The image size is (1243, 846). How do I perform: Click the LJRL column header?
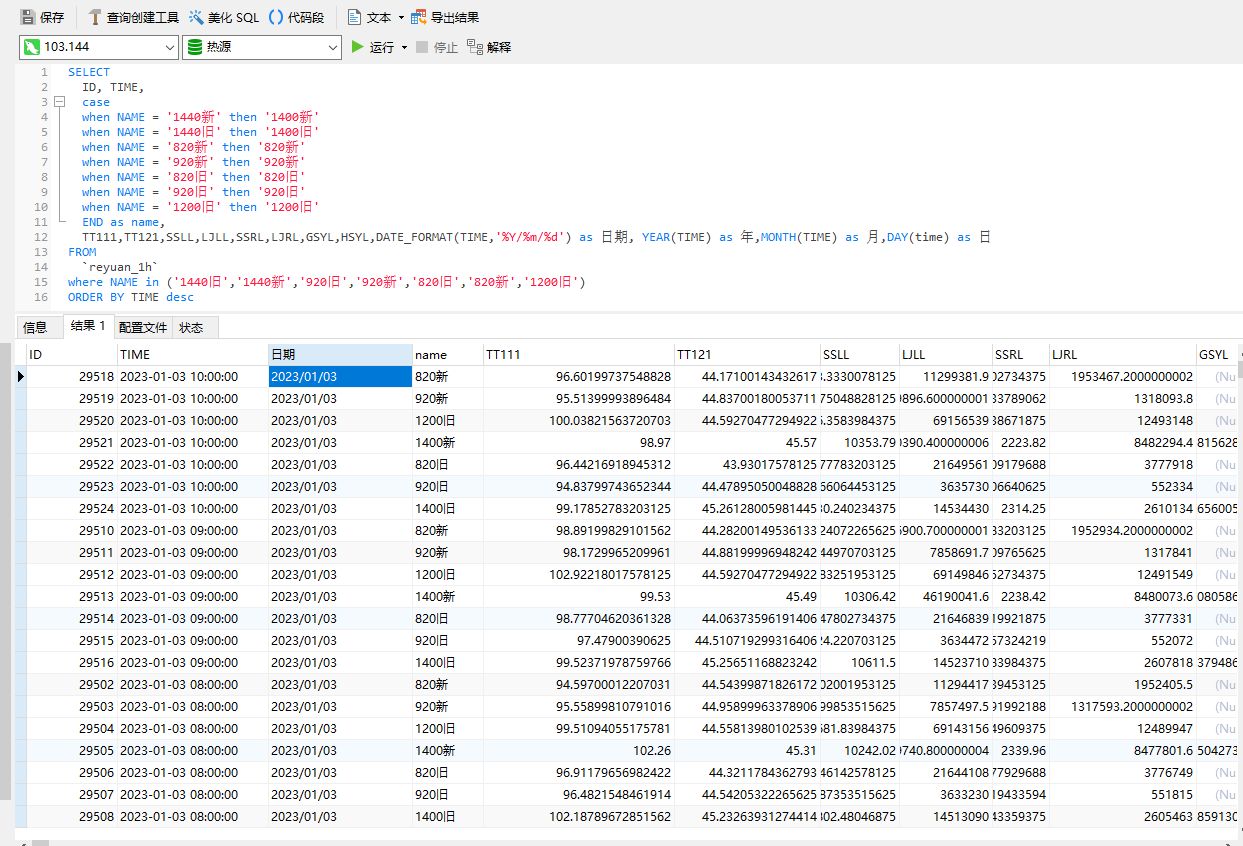coord(1123,354)
